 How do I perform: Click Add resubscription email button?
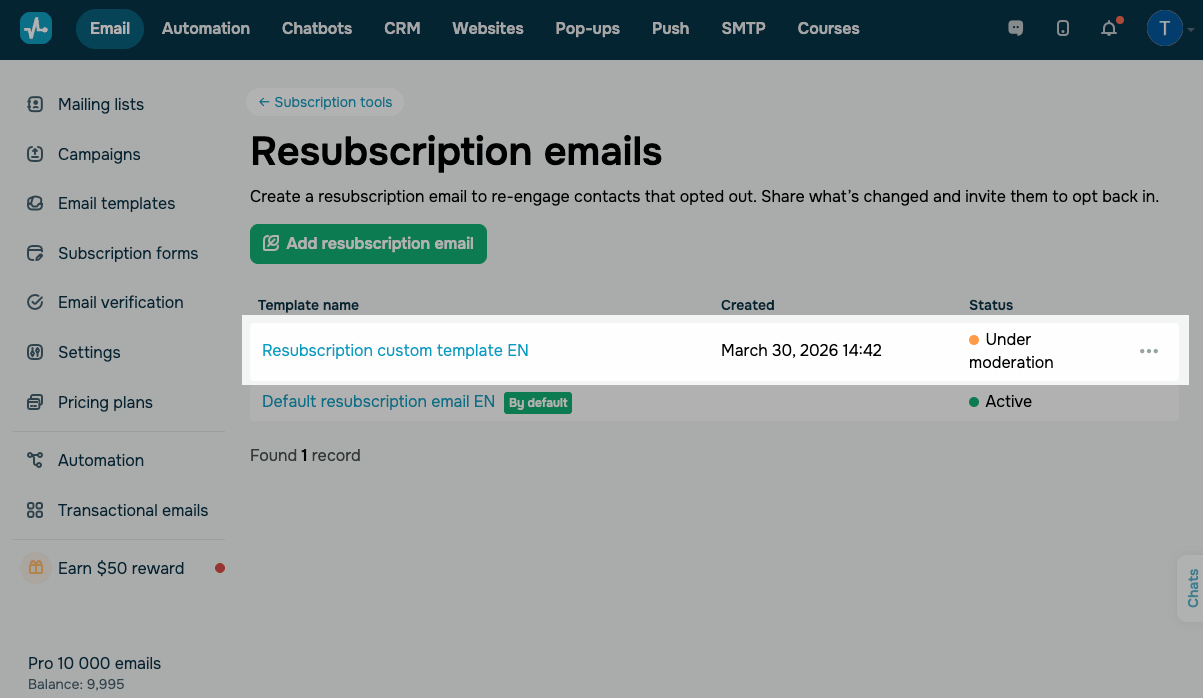(x=368, y=244)
